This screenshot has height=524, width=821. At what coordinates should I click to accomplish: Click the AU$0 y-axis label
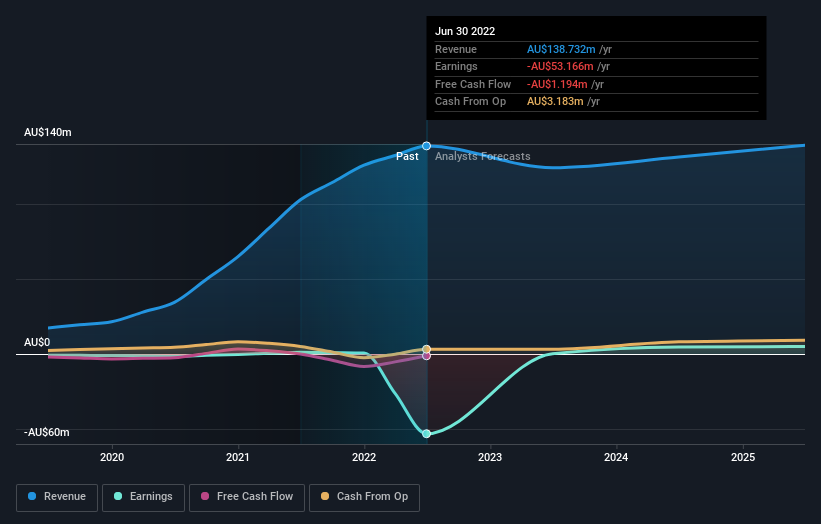click(x=37, y=342)
